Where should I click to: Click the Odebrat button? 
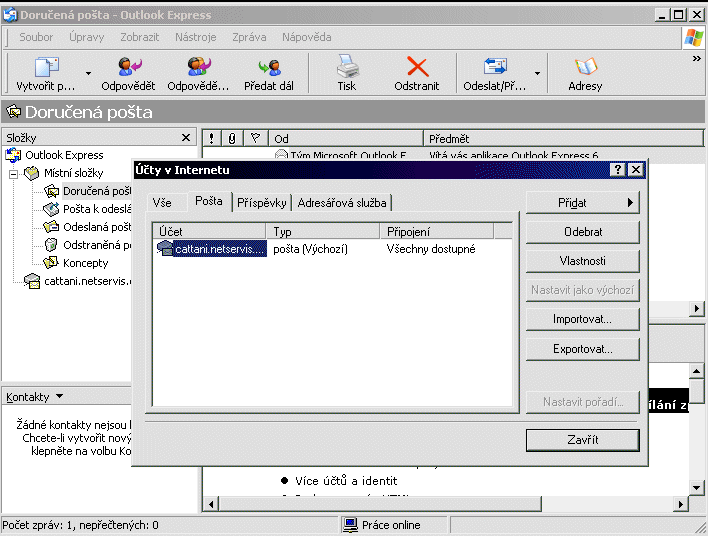pyautogui.click(x=582, y=232)
